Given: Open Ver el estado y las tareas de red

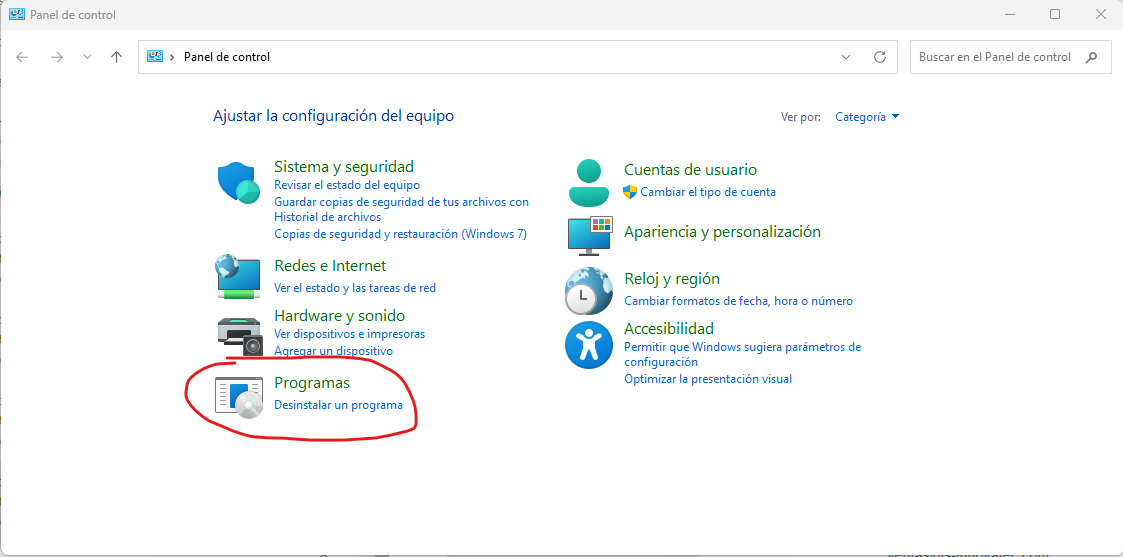Looking at the screenshot, I should (x=355, y=288).
